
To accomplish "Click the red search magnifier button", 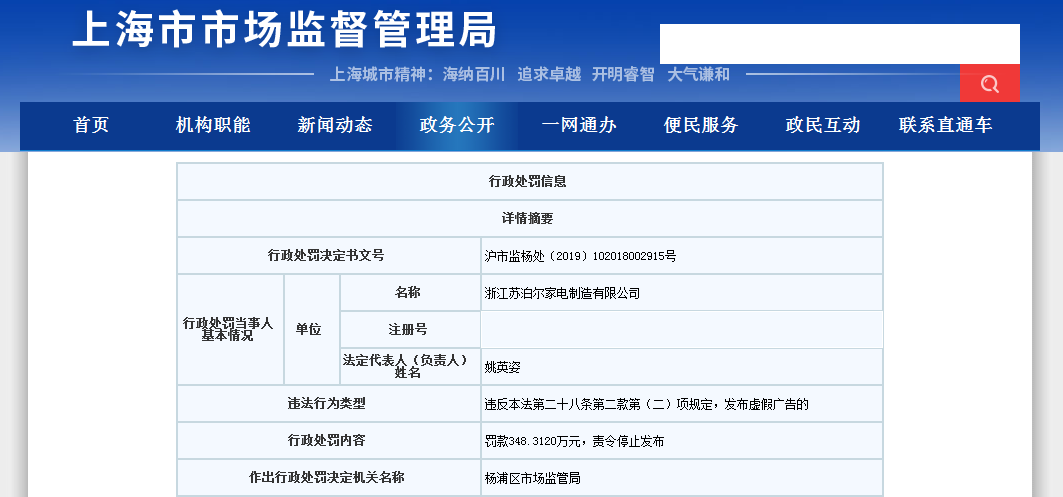I will 989,83.
